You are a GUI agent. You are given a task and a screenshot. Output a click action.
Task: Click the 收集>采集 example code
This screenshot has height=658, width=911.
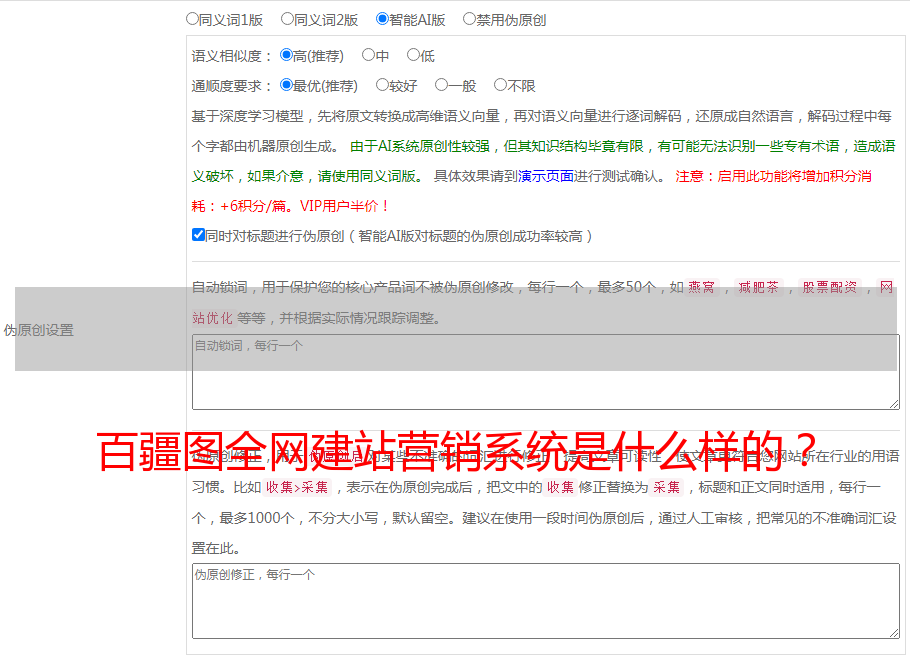pos(297,487)
